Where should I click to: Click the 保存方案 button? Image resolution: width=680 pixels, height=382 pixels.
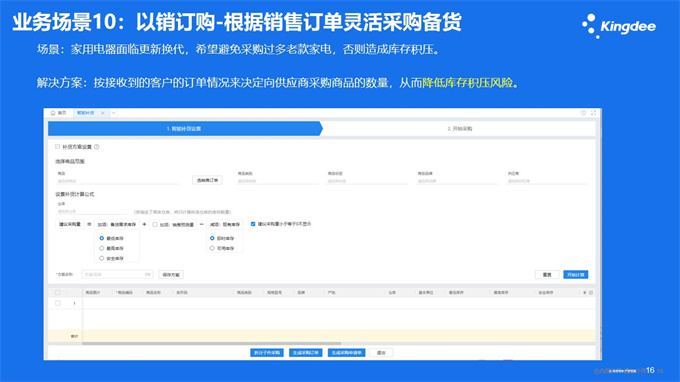click(x=171, y=274)
